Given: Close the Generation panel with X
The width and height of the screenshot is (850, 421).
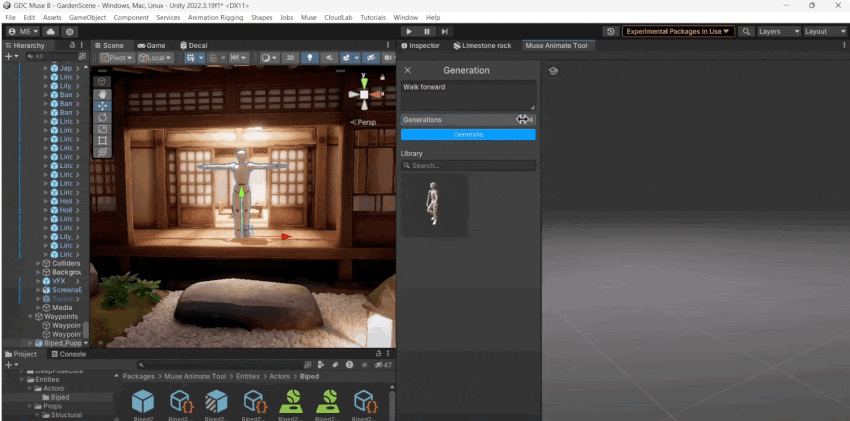Looking at the screenshot, I should pyautogui.click(x=408, y=70).
